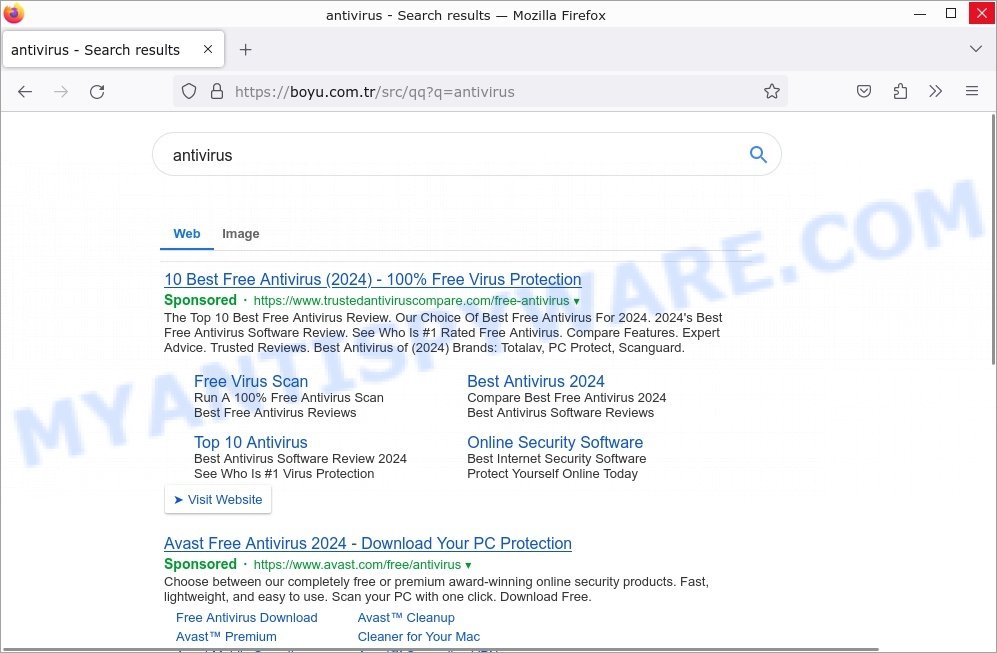Open 10 Best Free Antivirus (2024) link
This screenshot has height=653, width=997.
(373, 279)
